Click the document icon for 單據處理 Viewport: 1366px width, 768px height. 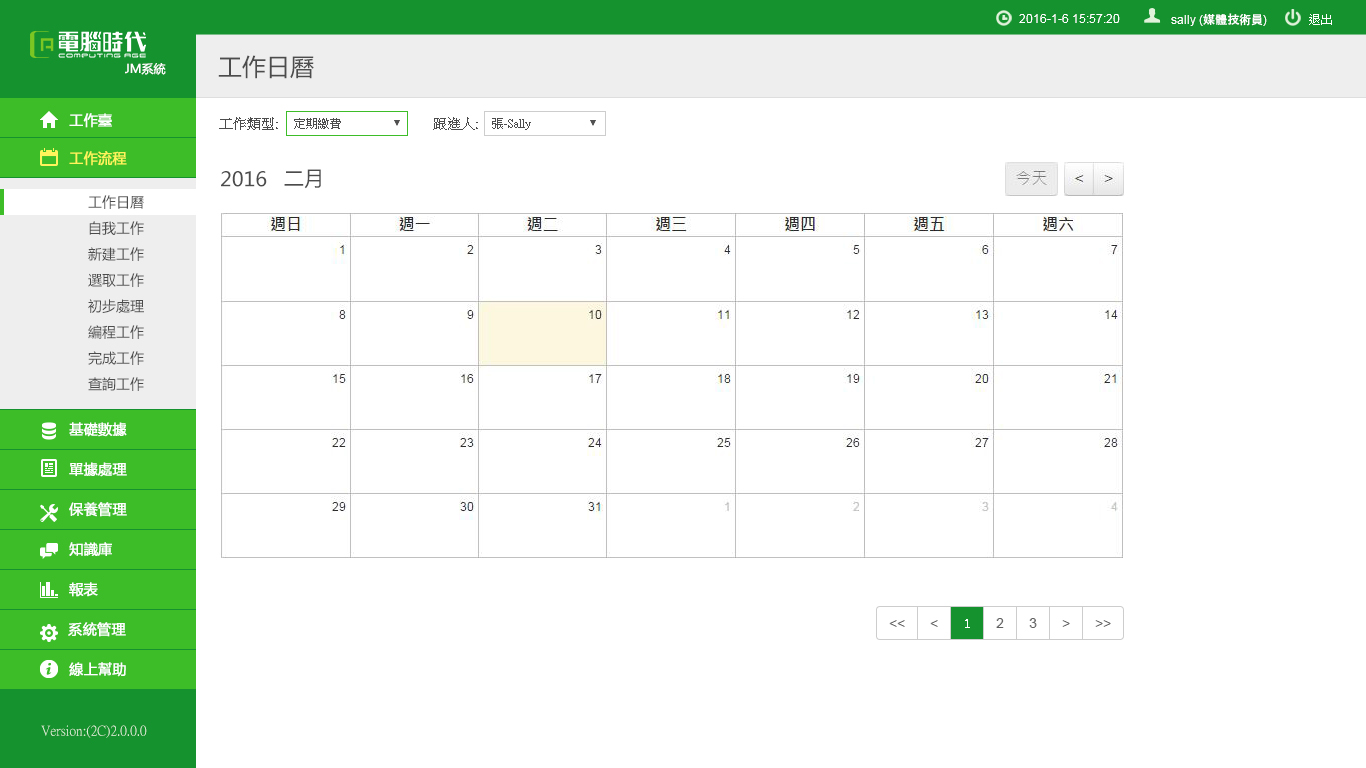pos(48,469)
